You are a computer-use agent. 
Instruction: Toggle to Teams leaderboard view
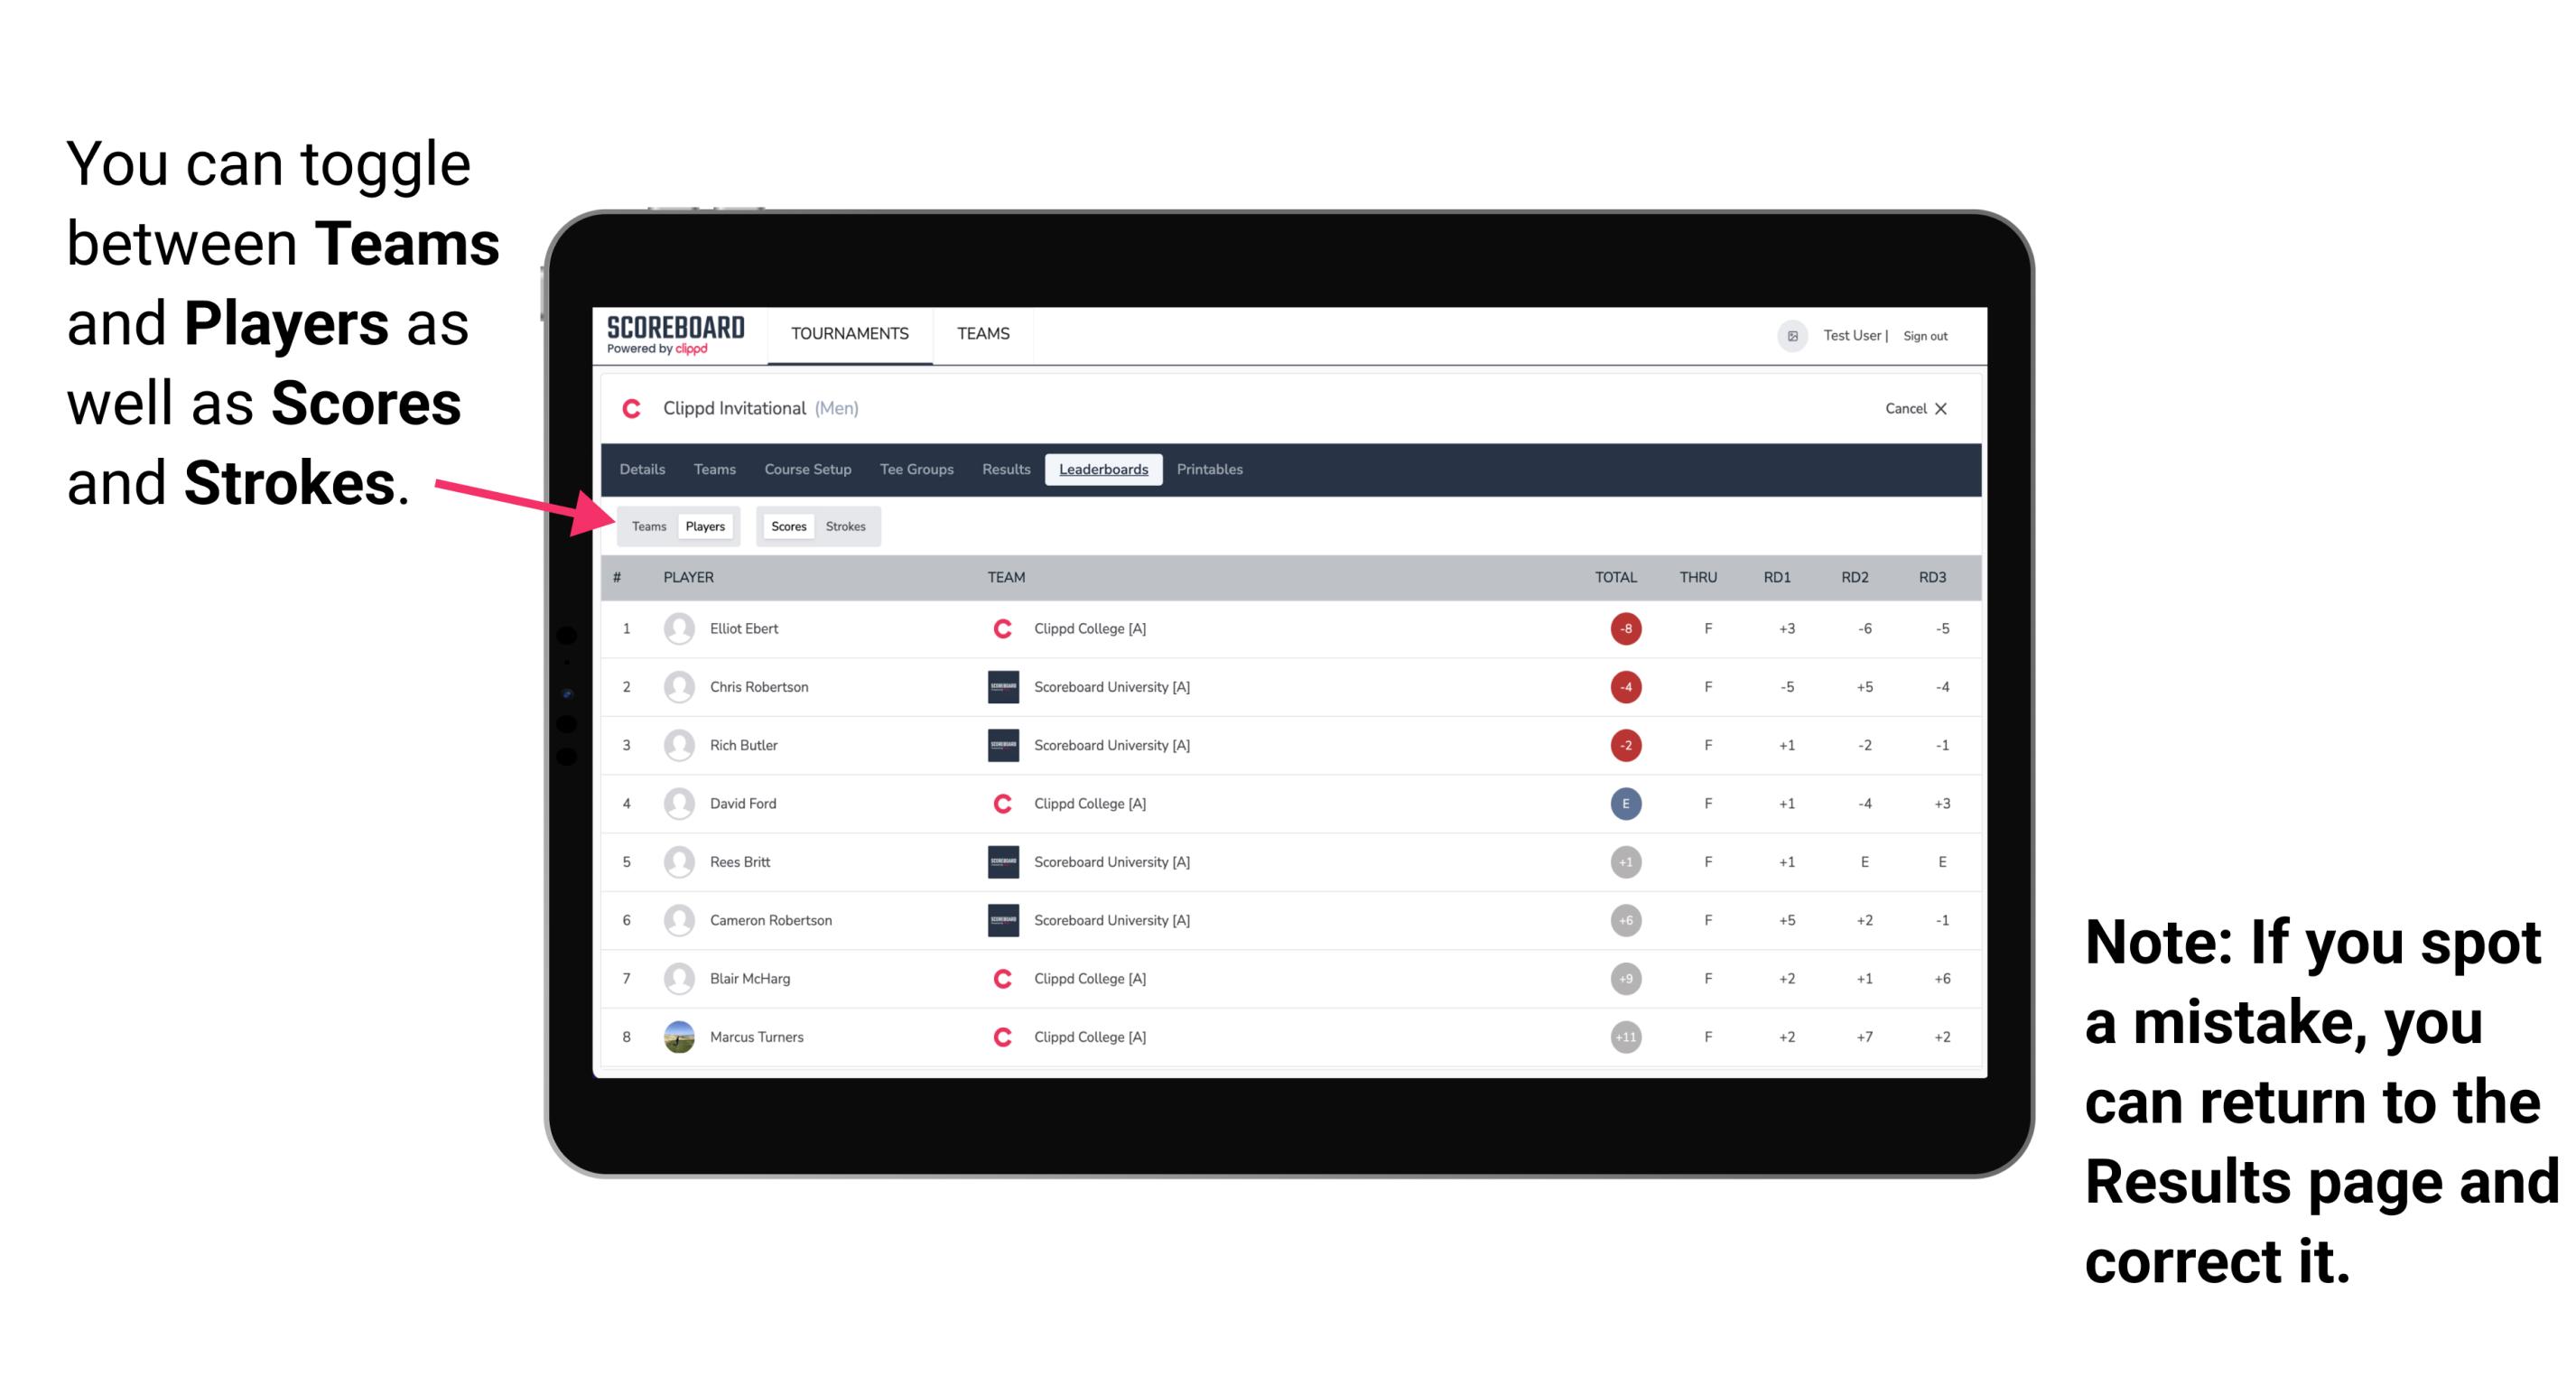tap(646, 526)
